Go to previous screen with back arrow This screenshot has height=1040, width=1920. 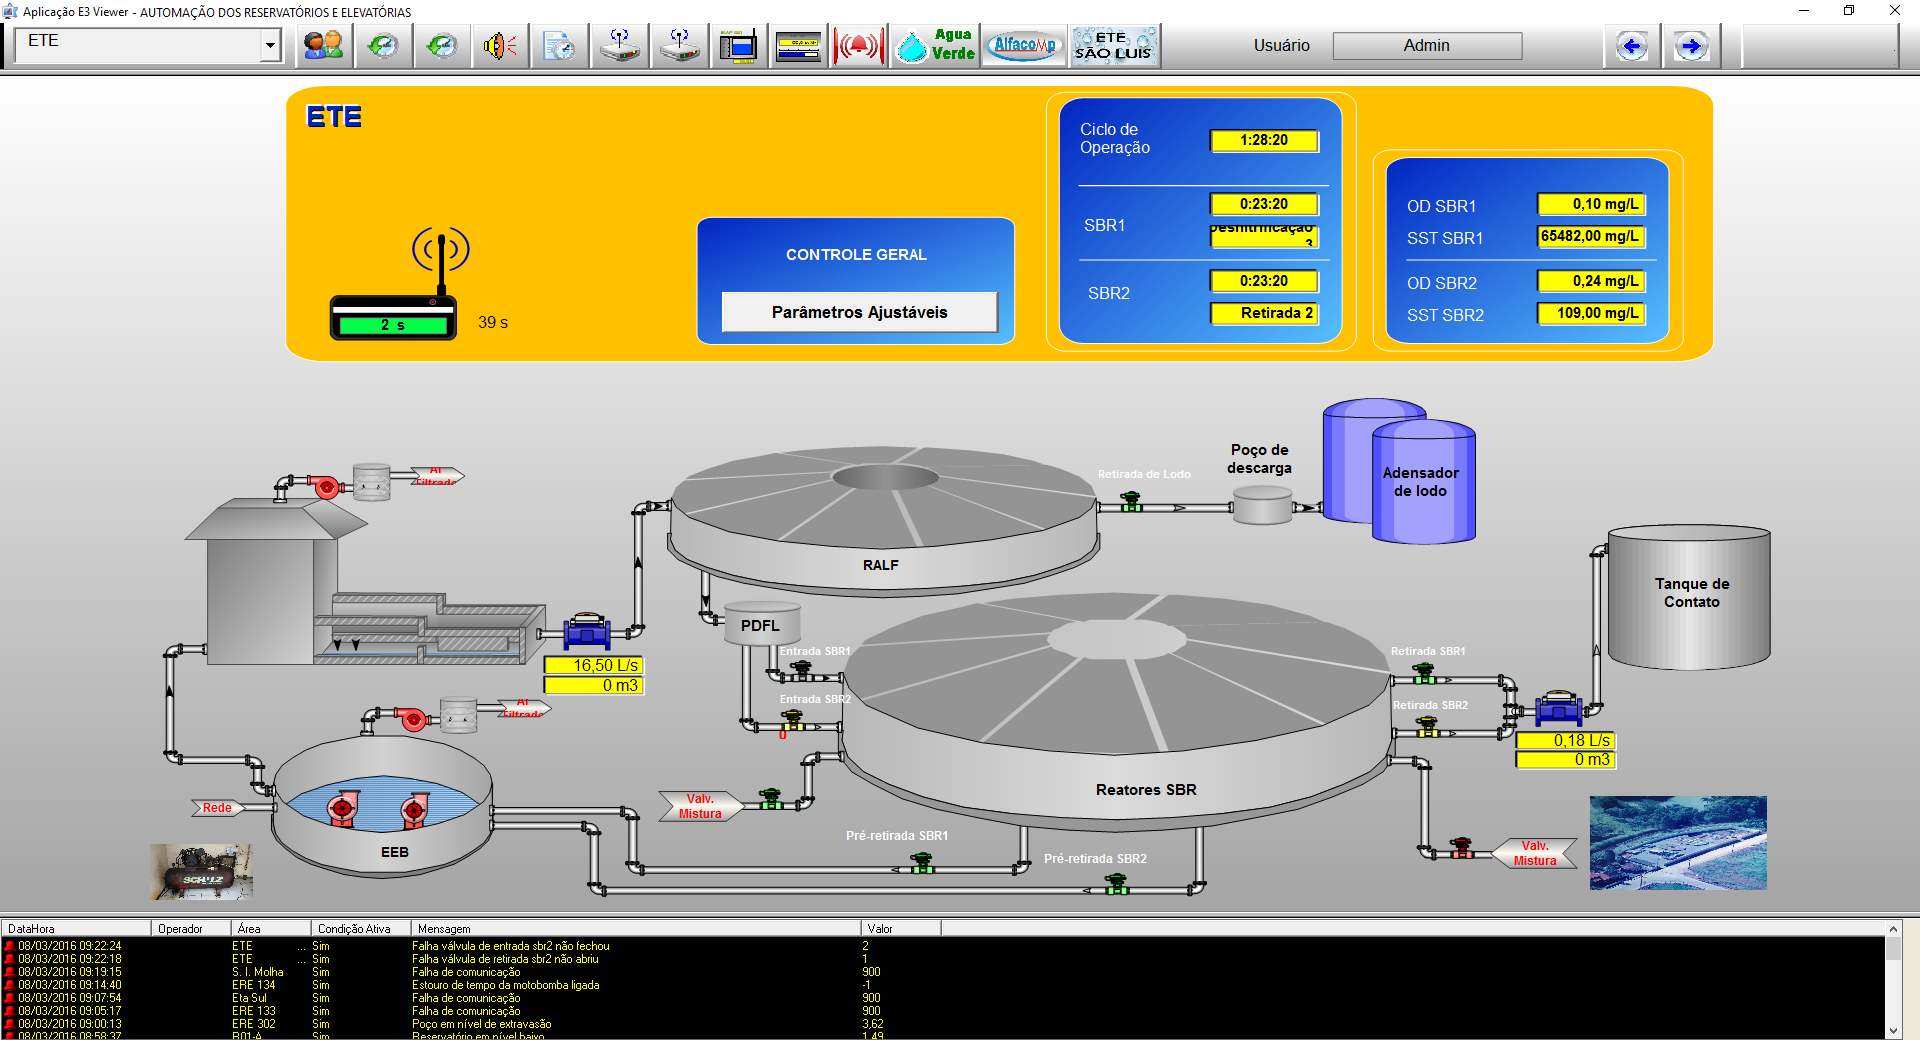point(1632,46)
